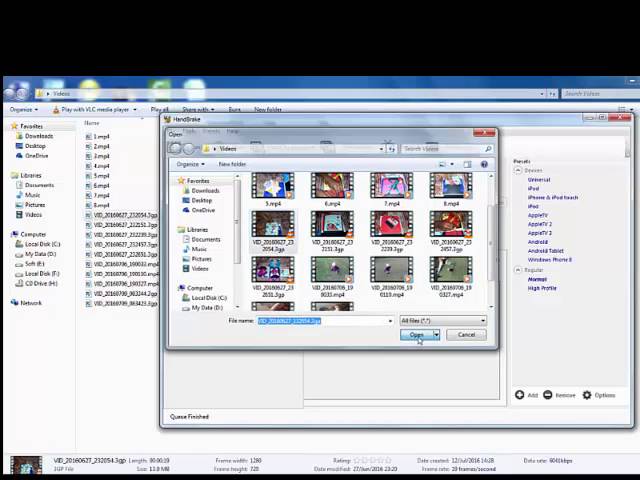Click the Forward arrow in the Open dialog
Viewport: 640px width, 480px height.
click(189, 149)
